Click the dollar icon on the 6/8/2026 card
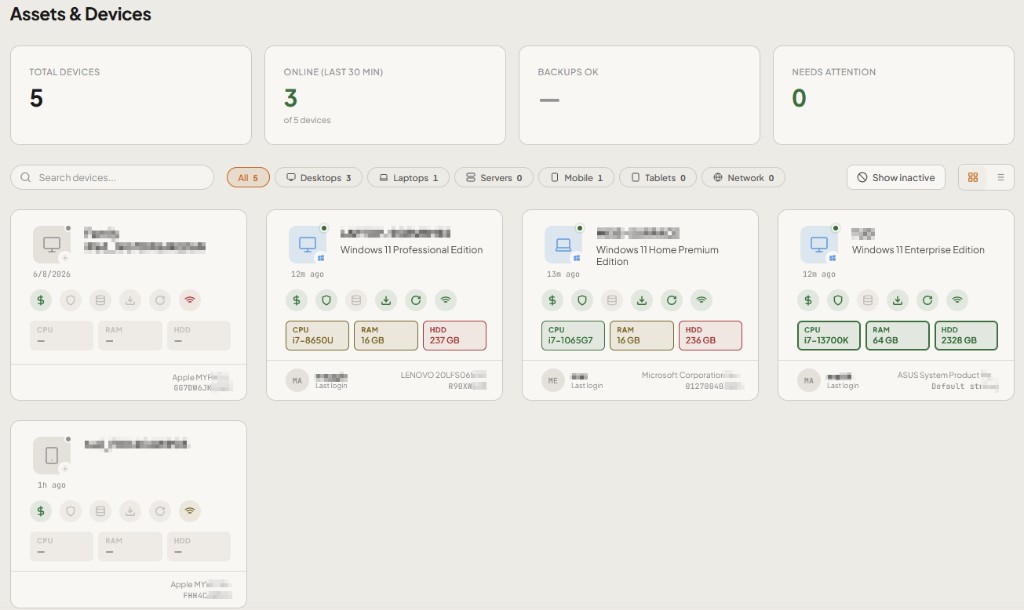This screenshot has width=1024, height=610. [x=40, y=300]
